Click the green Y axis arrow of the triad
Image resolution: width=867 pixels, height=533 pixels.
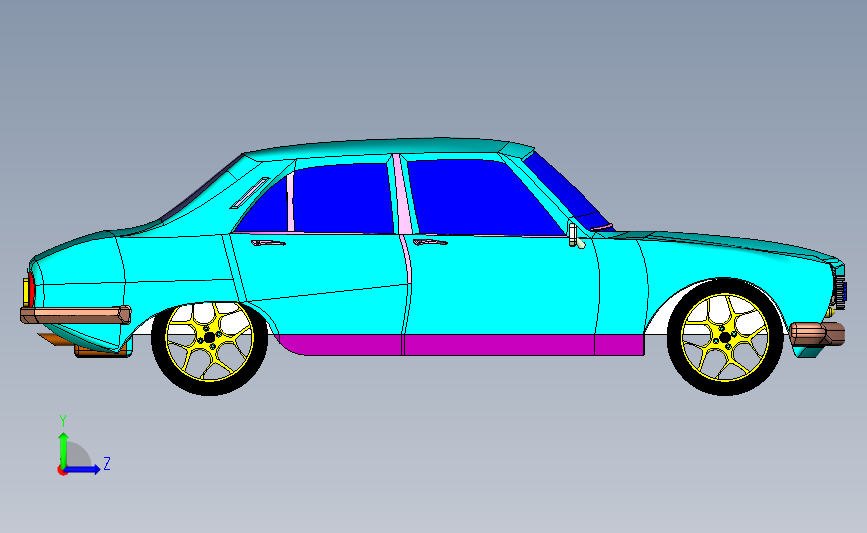pos(63,449)
